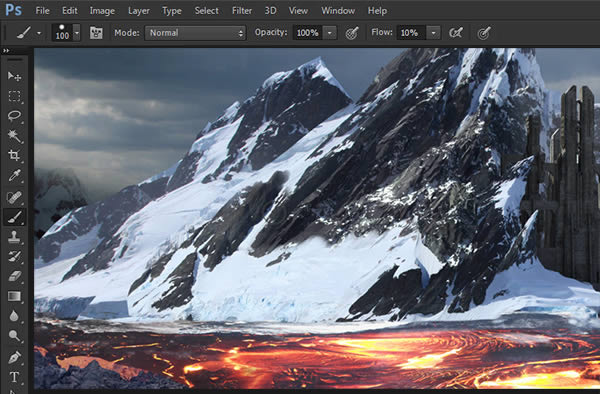Select the Clone Stamp tool

pyautogui.click(x=14, y=237)
